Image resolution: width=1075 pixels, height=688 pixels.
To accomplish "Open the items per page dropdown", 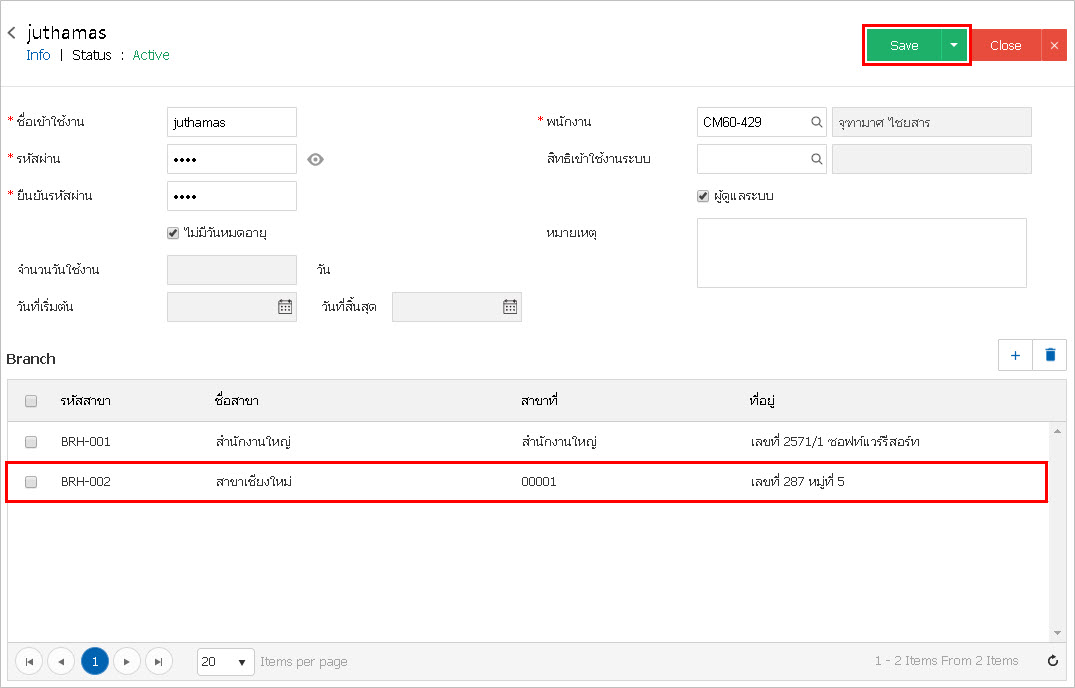I will (x=226, y=662).
